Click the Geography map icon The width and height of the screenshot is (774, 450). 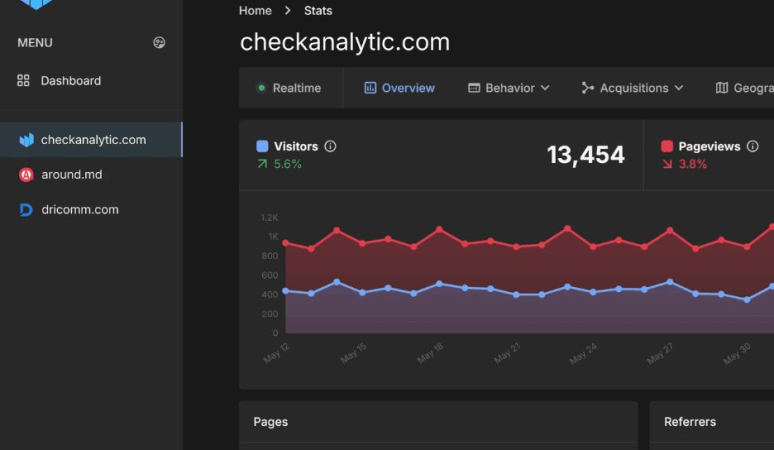coord(722,88)
